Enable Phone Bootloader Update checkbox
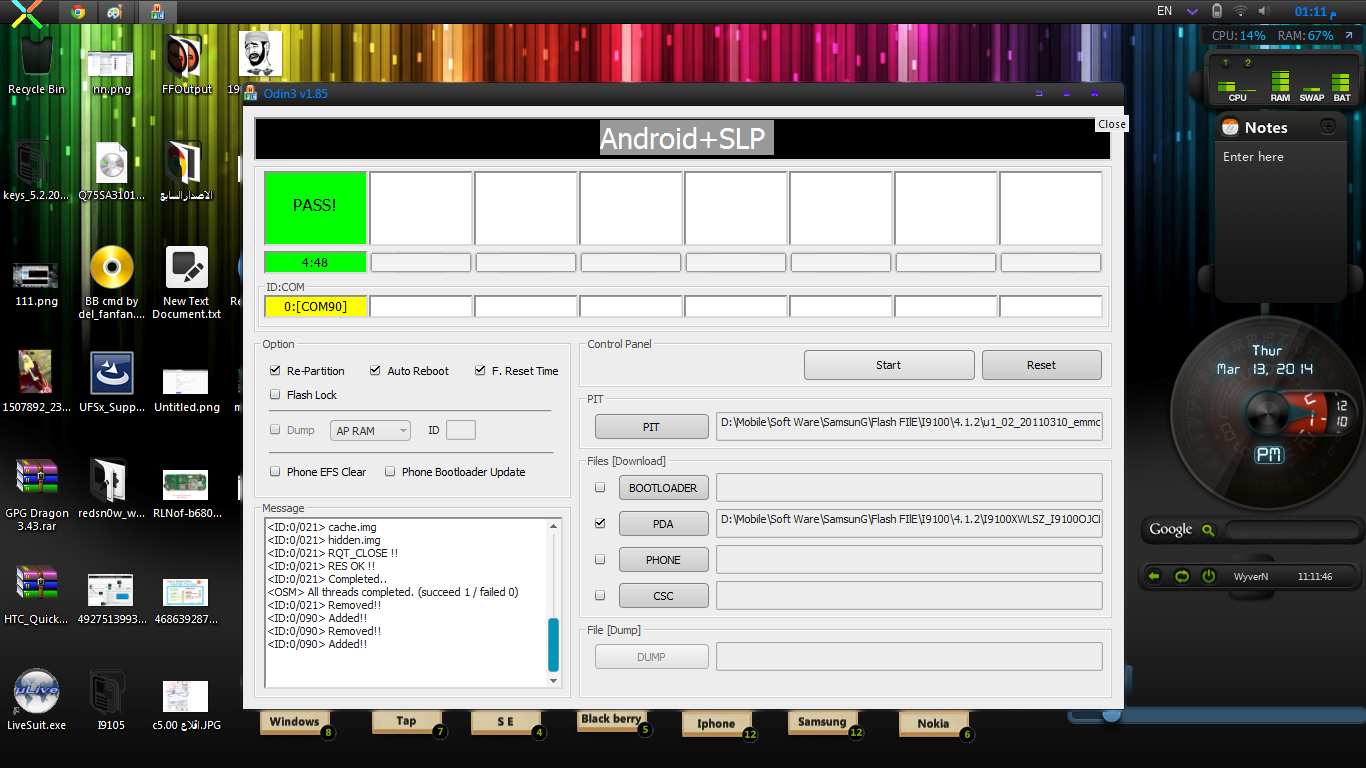1366x768 pixels. click(x=391, y=472)
